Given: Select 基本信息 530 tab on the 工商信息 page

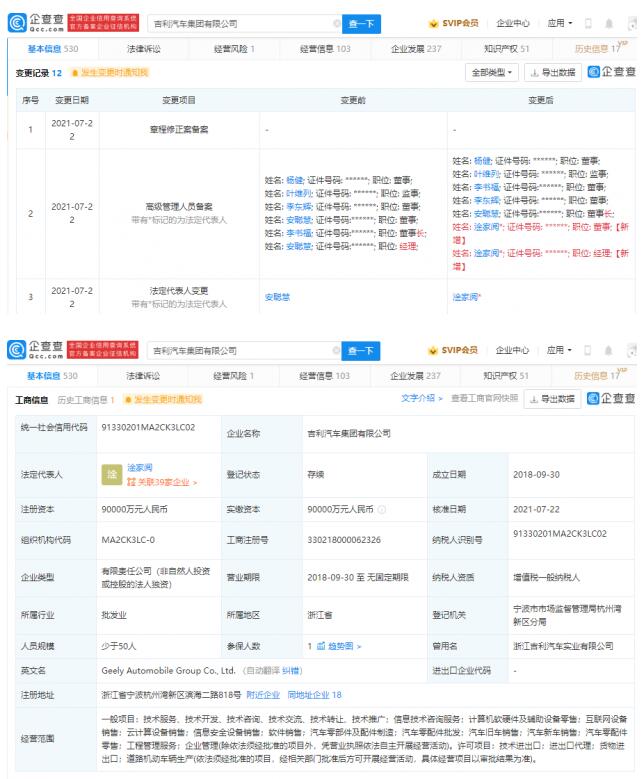Looking at the screenshot, I should [52, 376].
